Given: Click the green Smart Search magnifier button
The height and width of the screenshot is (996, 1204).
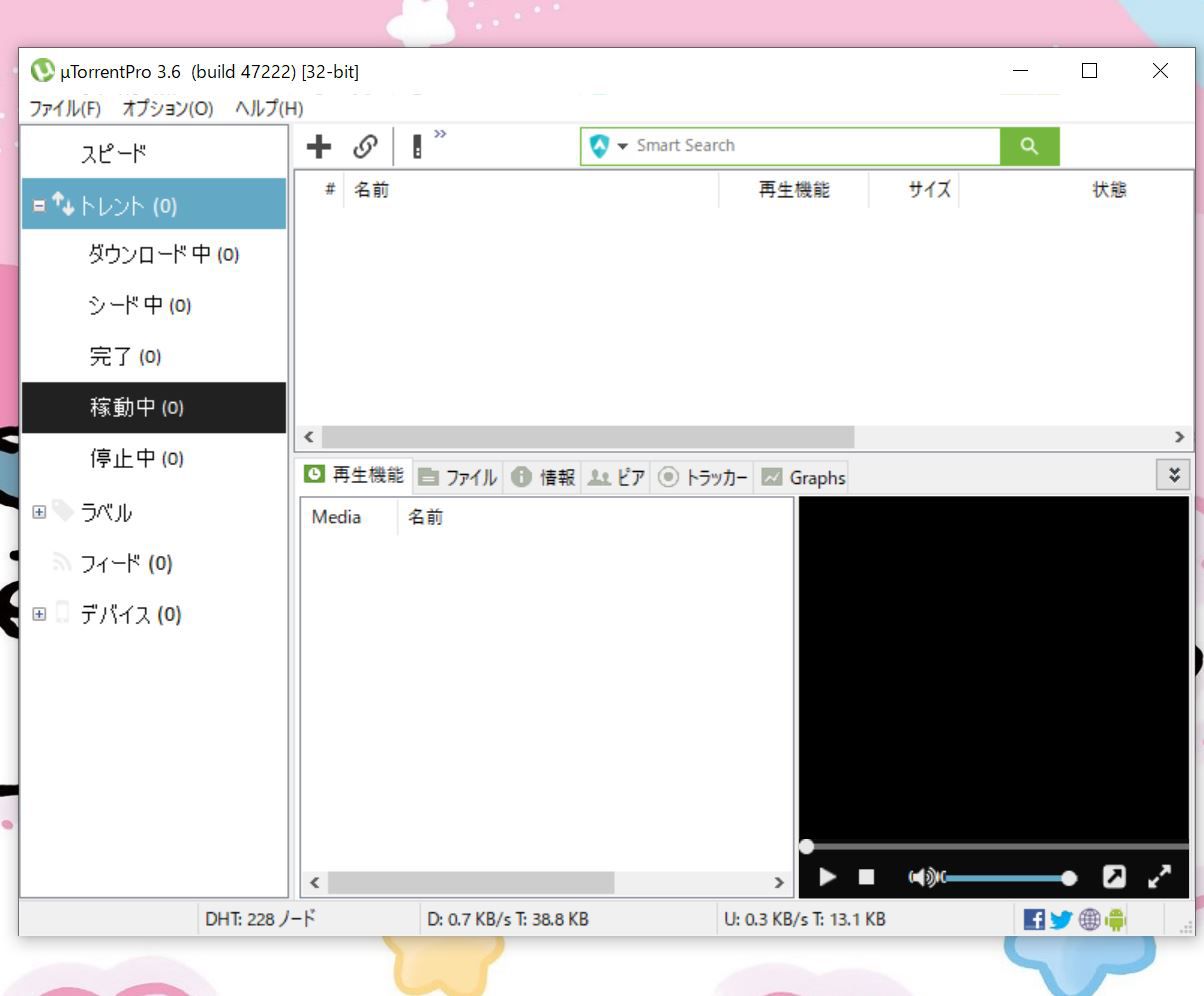Looking at the screenshot, I should pos(1029,146).
